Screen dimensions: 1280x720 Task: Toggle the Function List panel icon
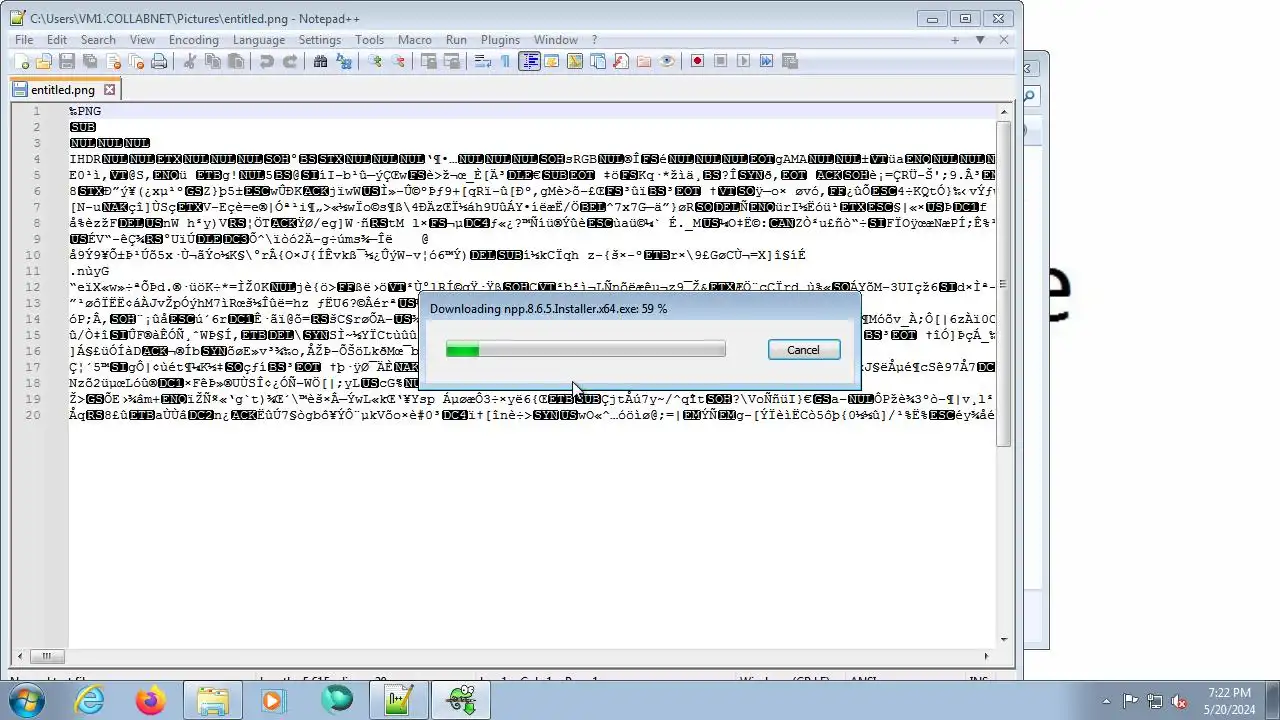621,61
